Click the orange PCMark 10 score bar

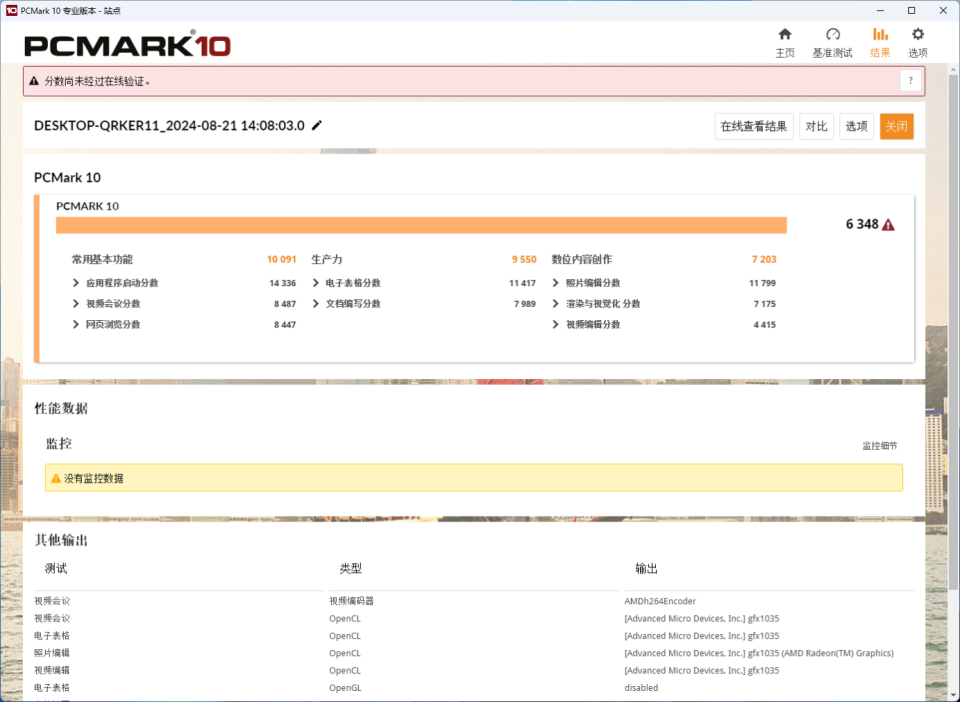(421, 225)
